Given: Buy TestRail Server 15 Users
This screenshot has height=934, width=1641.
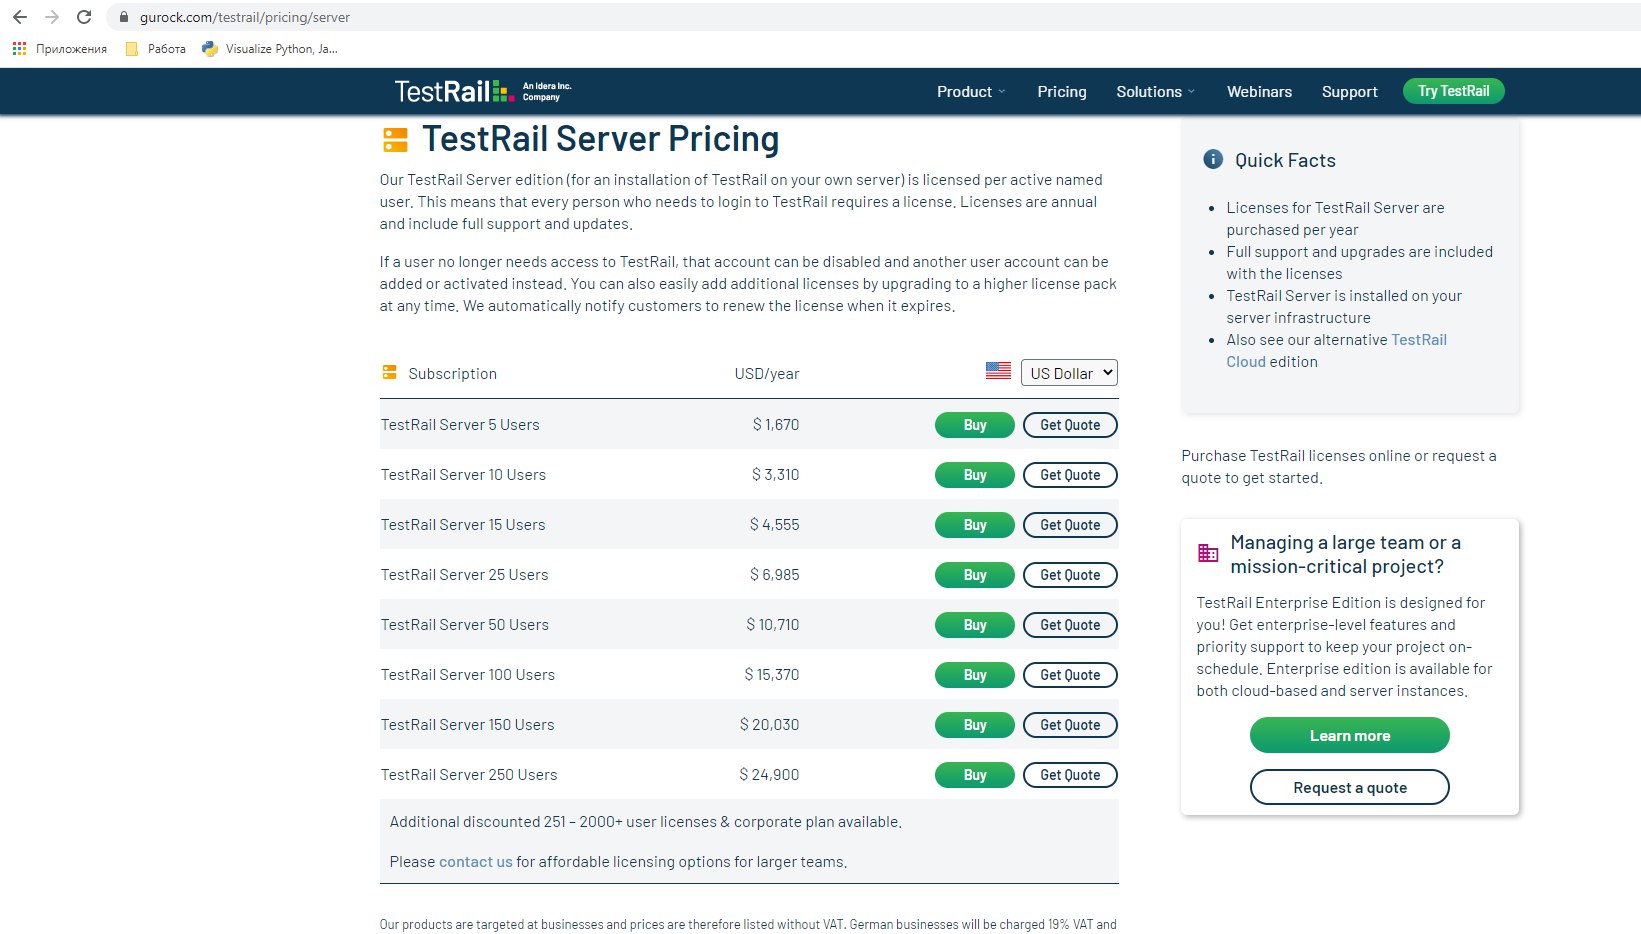Looking at the screenshot, I should pos(975,525).
